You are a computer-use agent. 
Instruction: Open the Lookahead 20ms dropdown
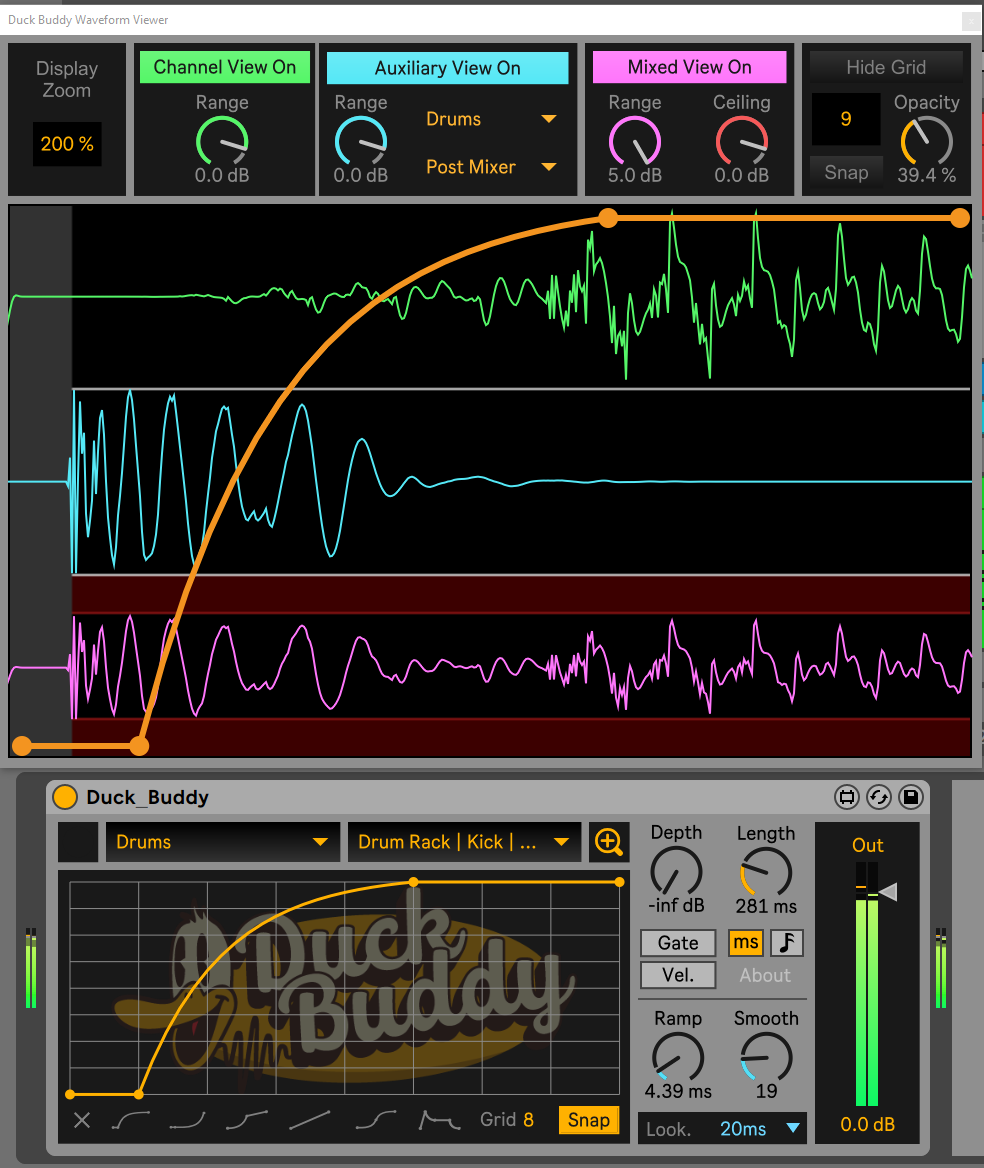point(722,1129)
